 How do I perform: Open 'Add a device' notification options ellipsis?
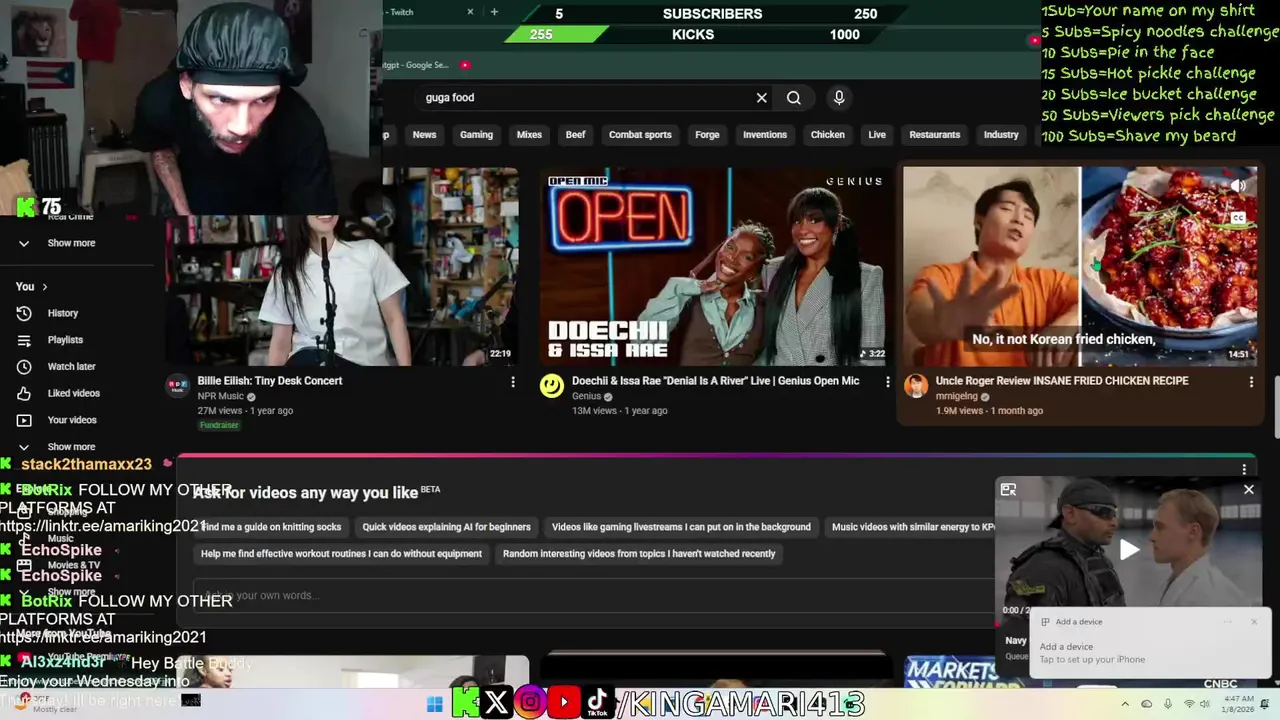point(1228,622)
